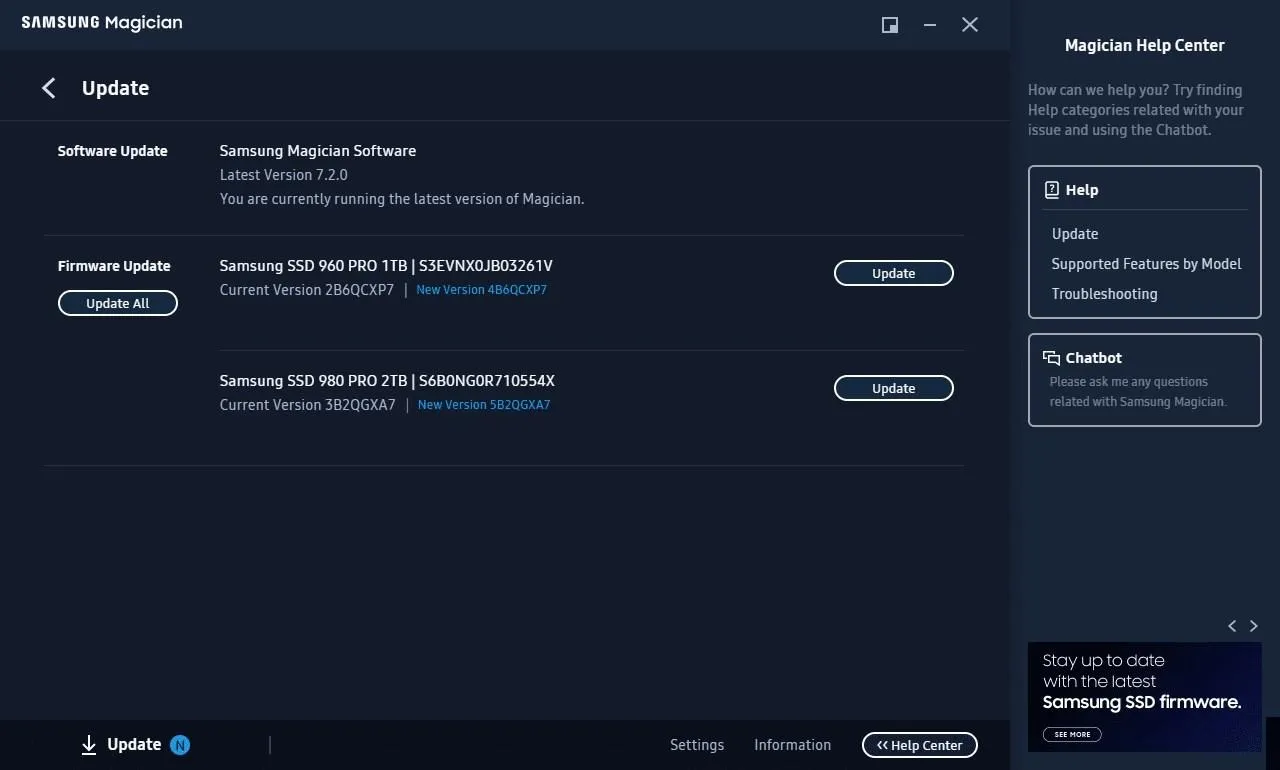Open Supported Features by Model help topic
Viewport: 1280px width, 770px height.
[1146, 264]
